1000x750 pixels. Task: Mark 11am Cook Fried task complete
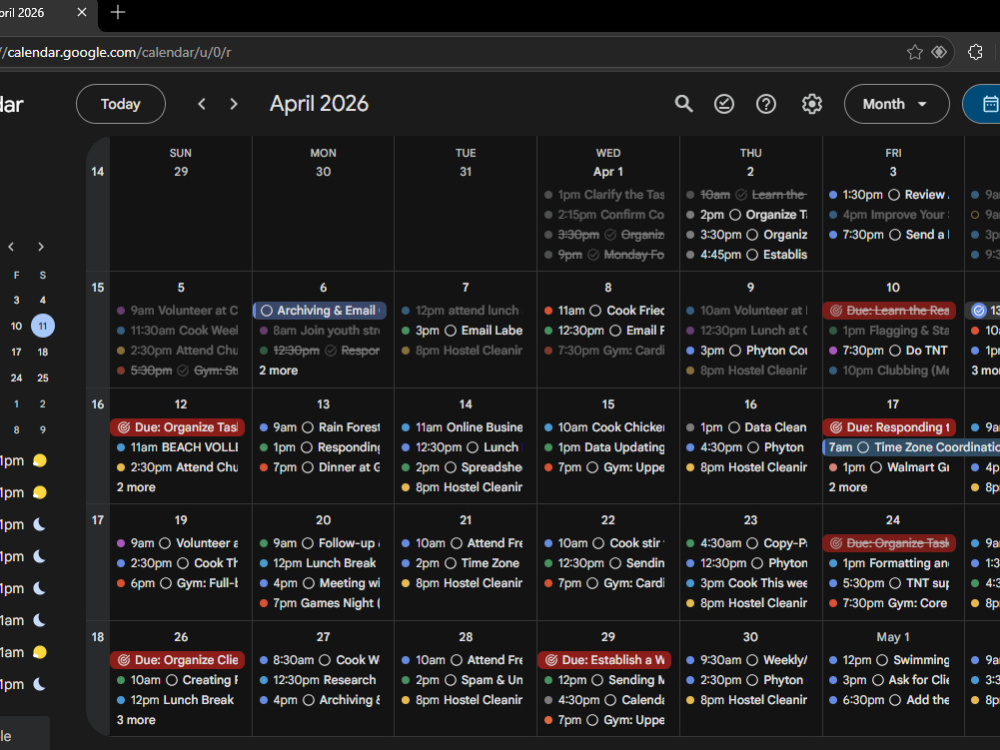tap(595, 311)
